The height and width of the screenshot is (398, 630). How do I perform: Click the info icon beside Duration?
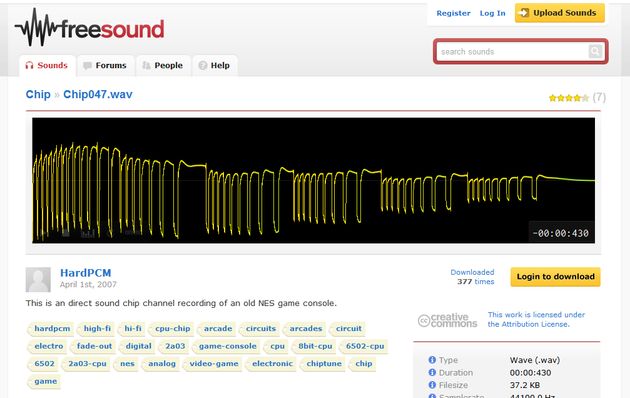point(432,372)
